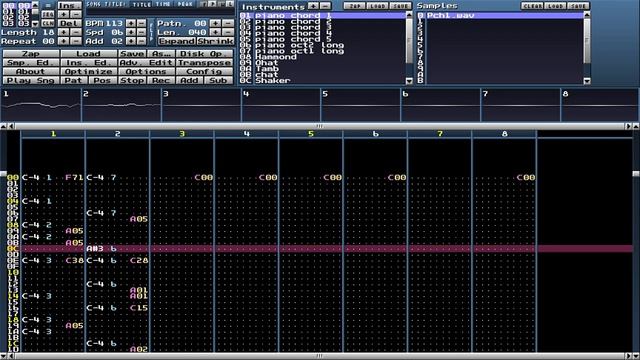Click Instruments list scroll-up arrow
Image resolution: width=640 pixels, height=360 pixels.
point(409,15)
